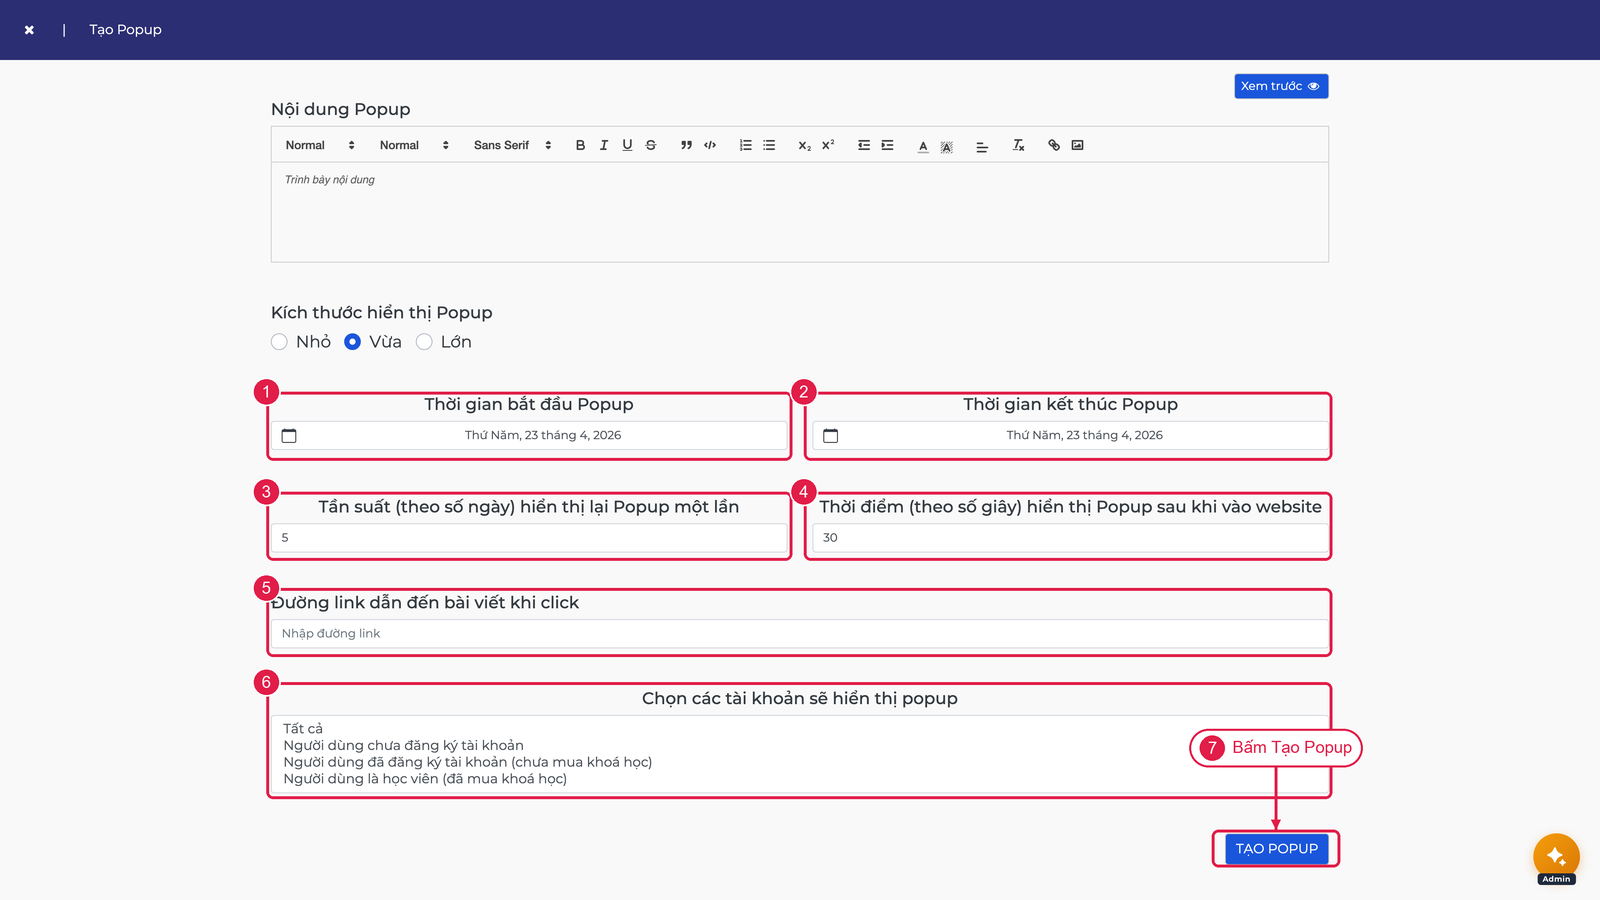Clear text formatting in the editor
Image resolution: width=1600 pixels, height=900 pixels.
click(1018, 145)
